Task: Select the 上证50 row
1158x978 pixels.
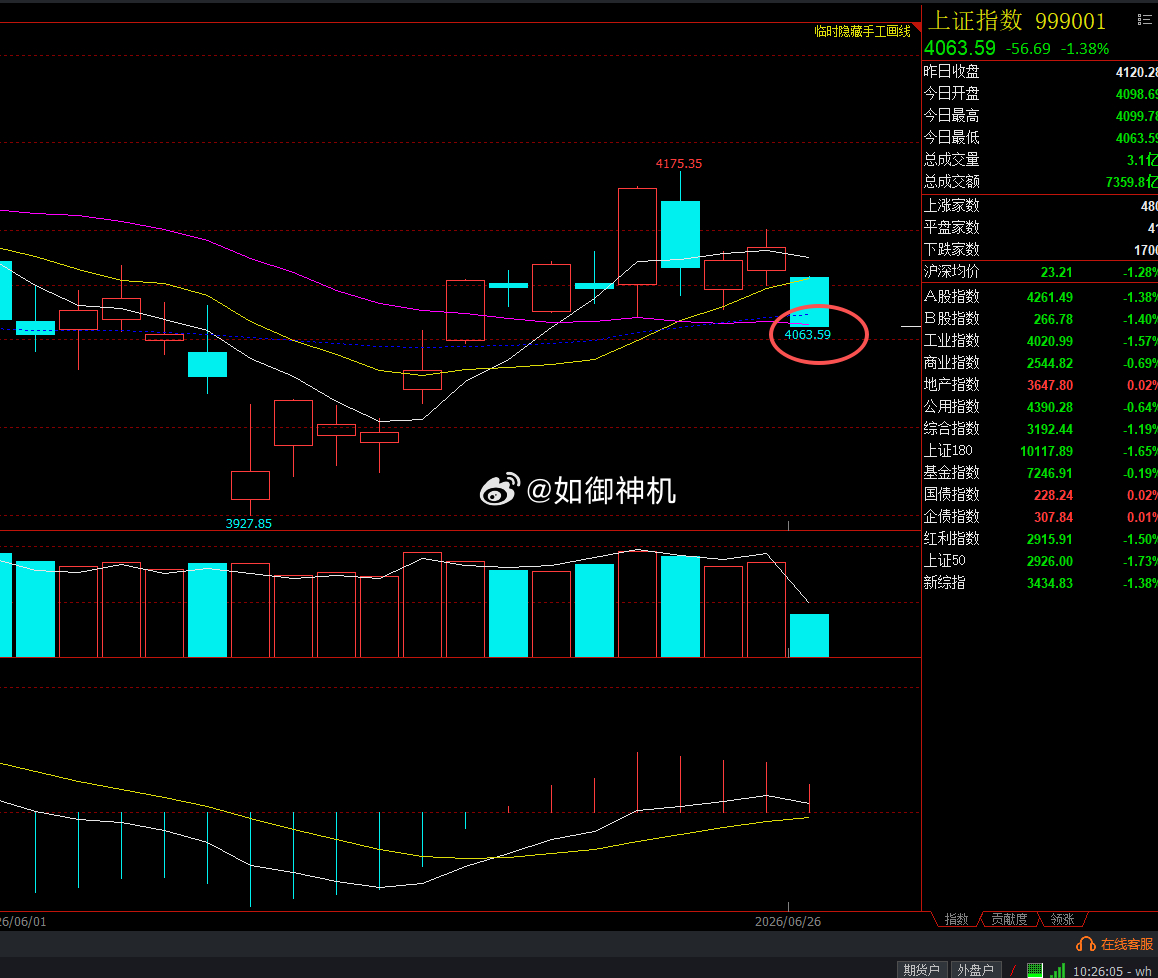Action: pyautogui.click(x=1040, y=561)
